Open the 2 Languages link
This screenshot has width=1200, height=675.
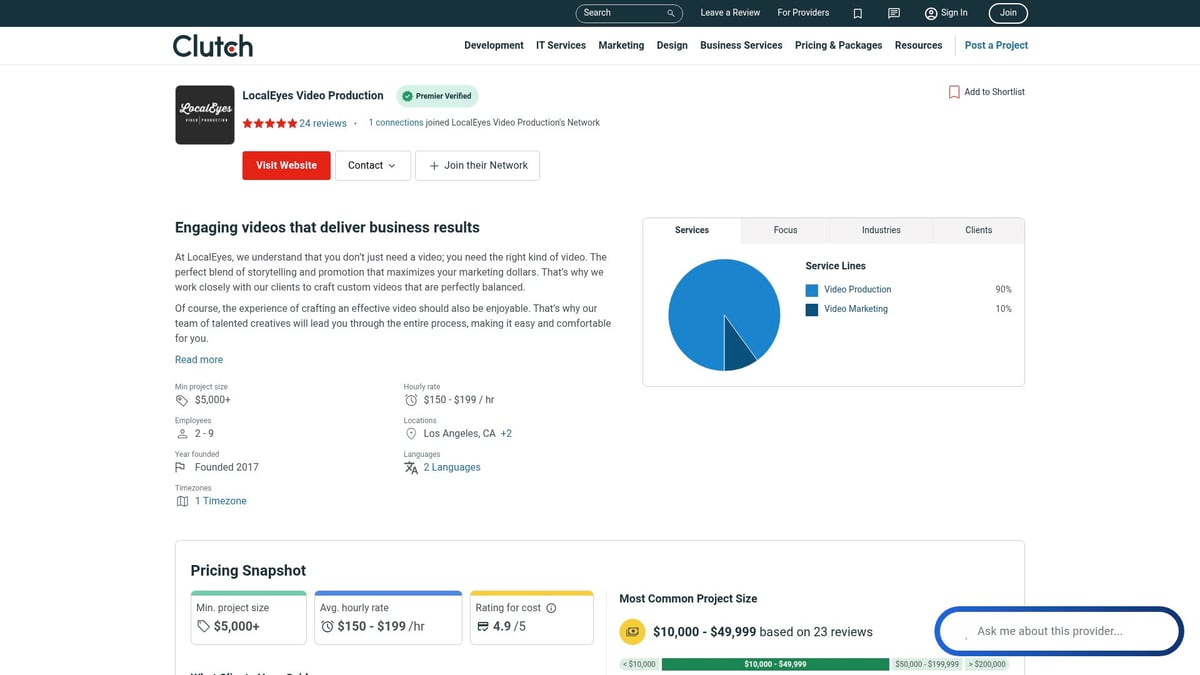(x=452, y=467)
